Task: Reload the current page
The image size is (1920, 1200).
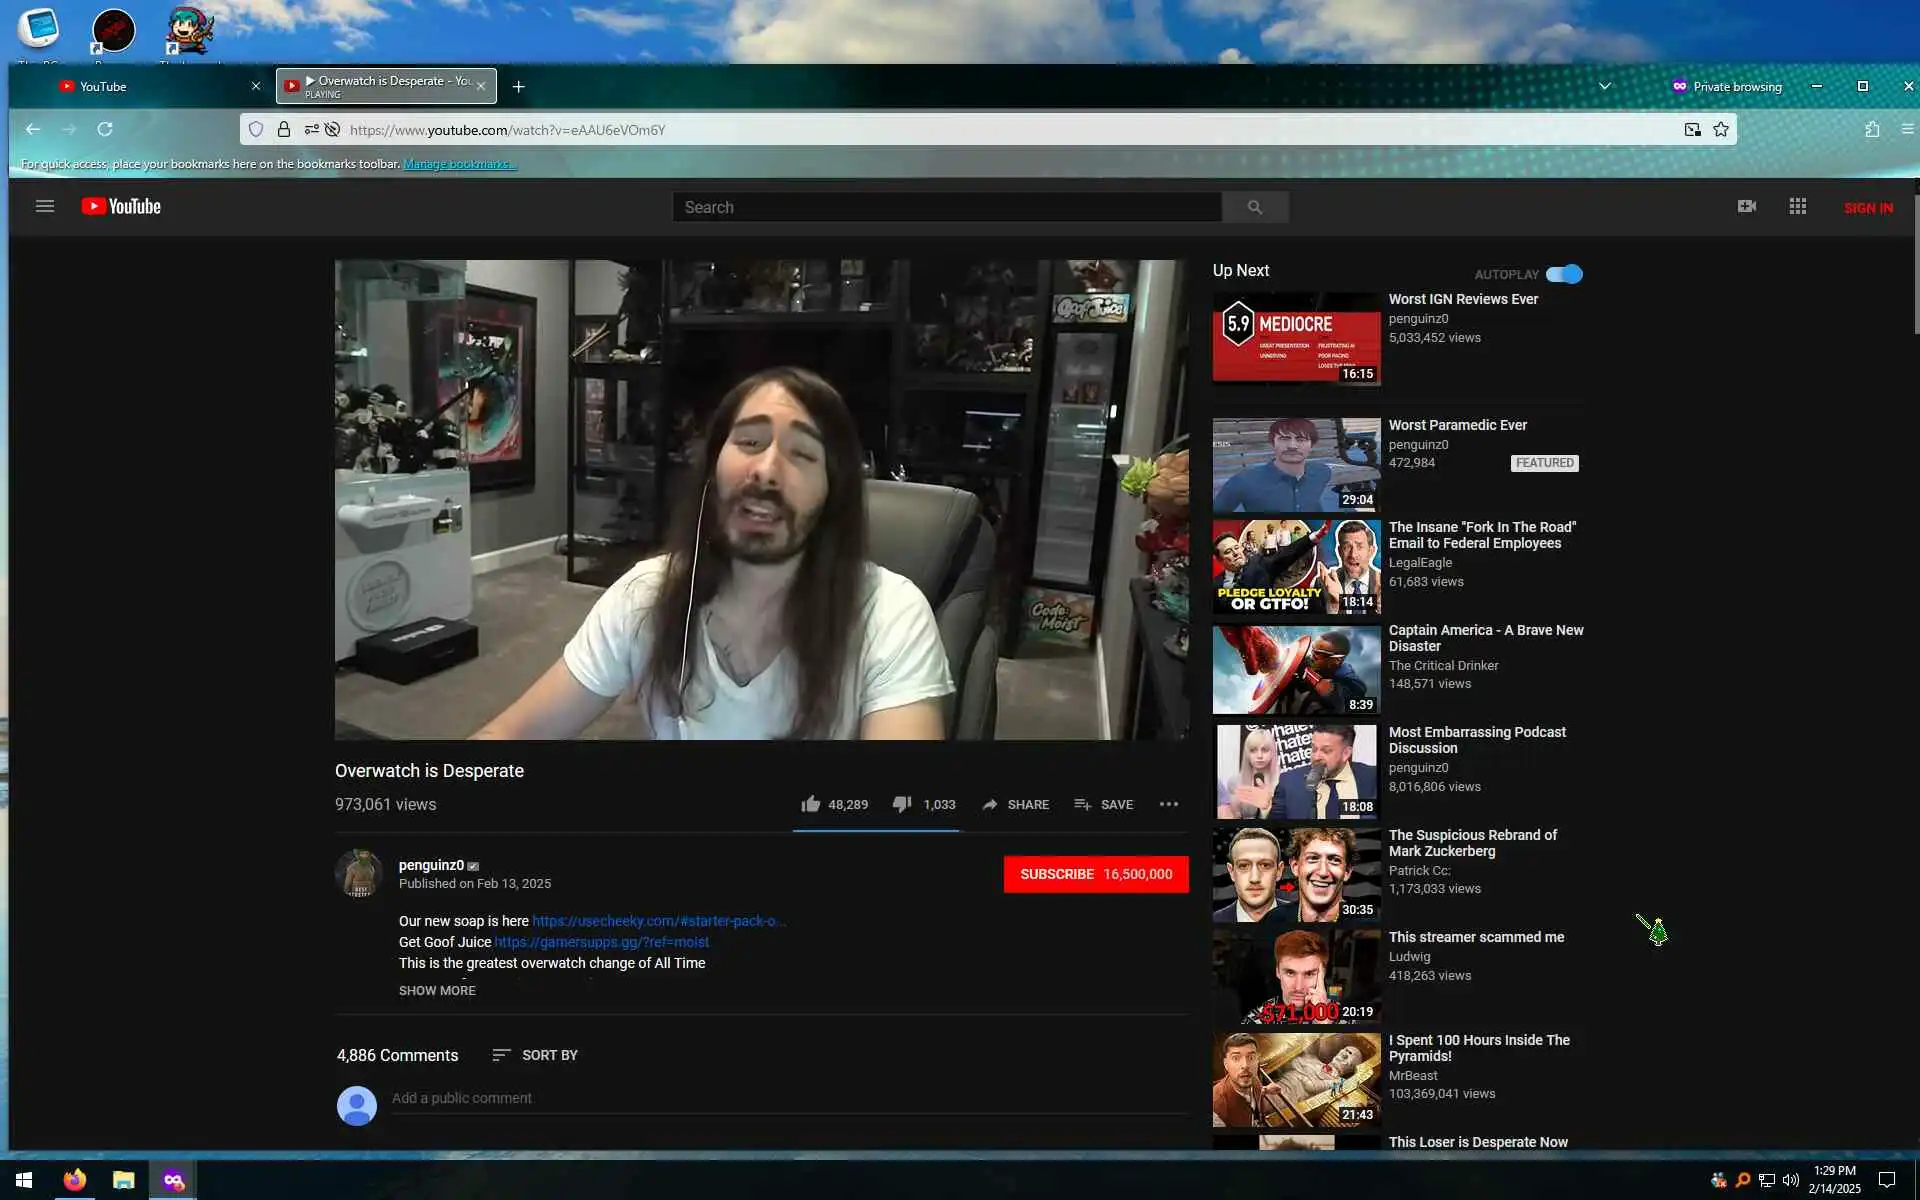Action: 105,129
